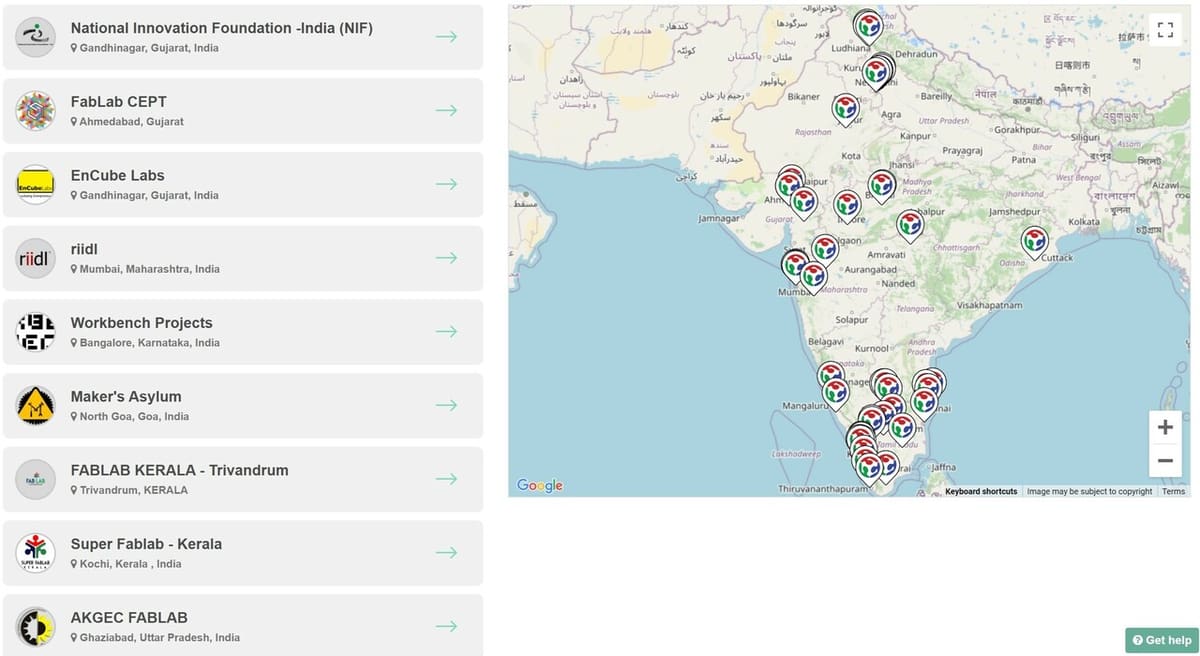Select FABLAB KERALA Trivandrum logo
1200x656 pixels.
(35, 479)
